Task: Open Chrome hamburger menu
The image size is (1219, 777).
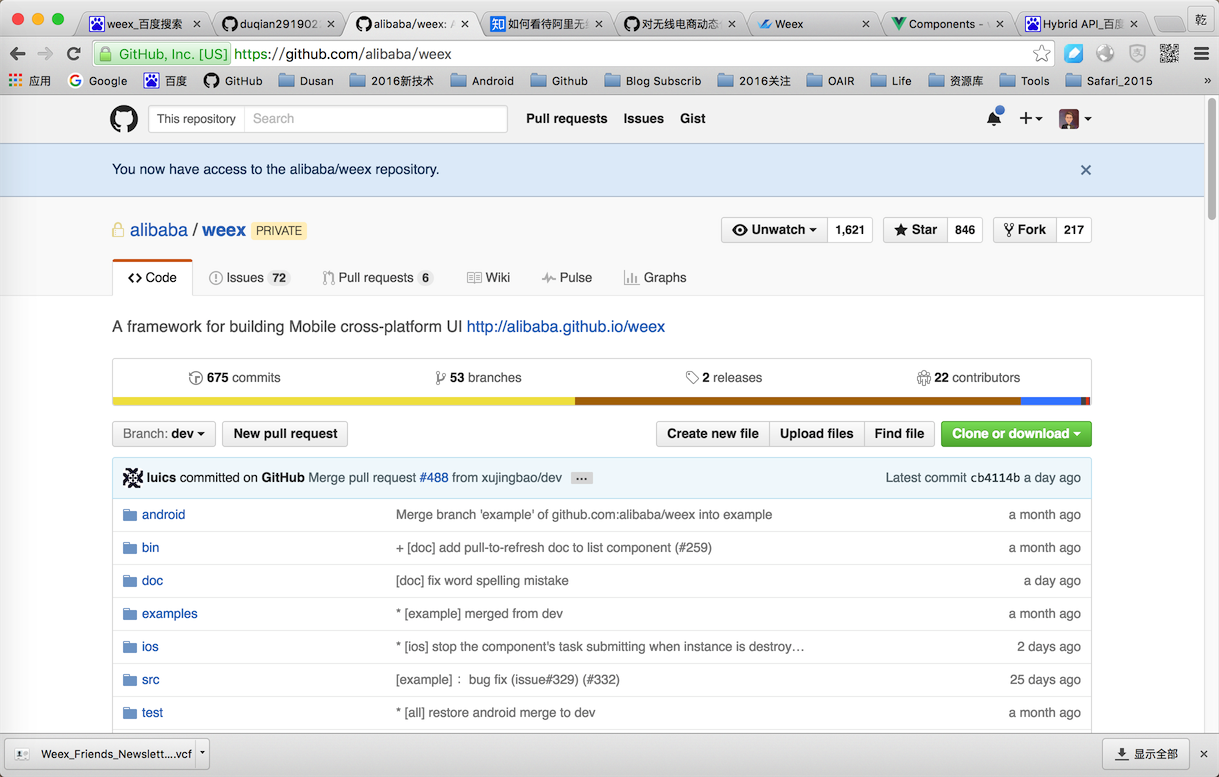Action: point(1201,54)
